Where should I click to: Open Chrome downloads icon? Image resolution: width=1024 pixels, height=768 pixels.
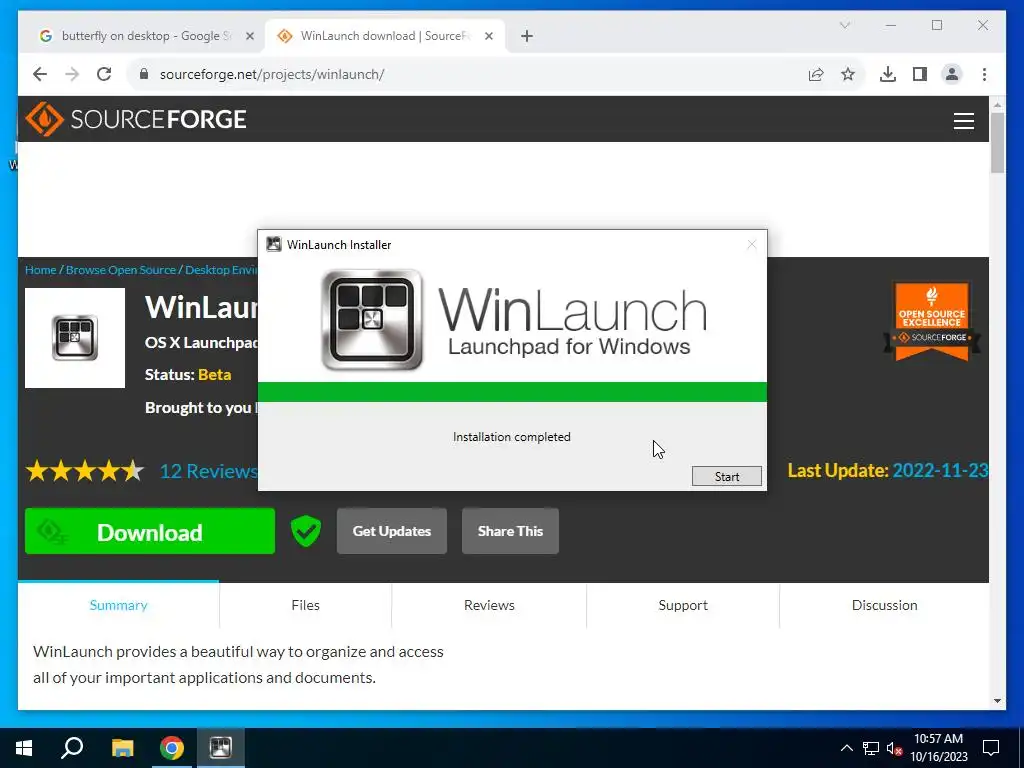coord(888,74)
